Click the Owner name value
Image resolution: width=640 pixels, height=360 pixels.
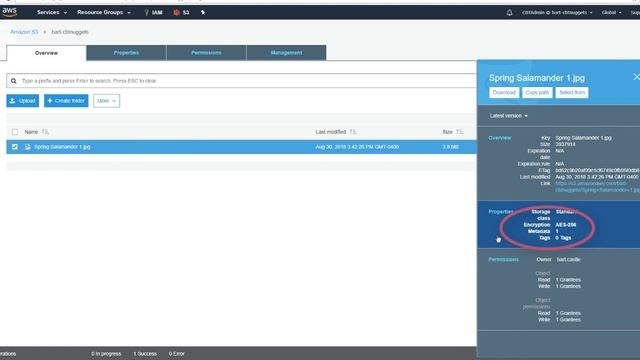pos(568,260)
